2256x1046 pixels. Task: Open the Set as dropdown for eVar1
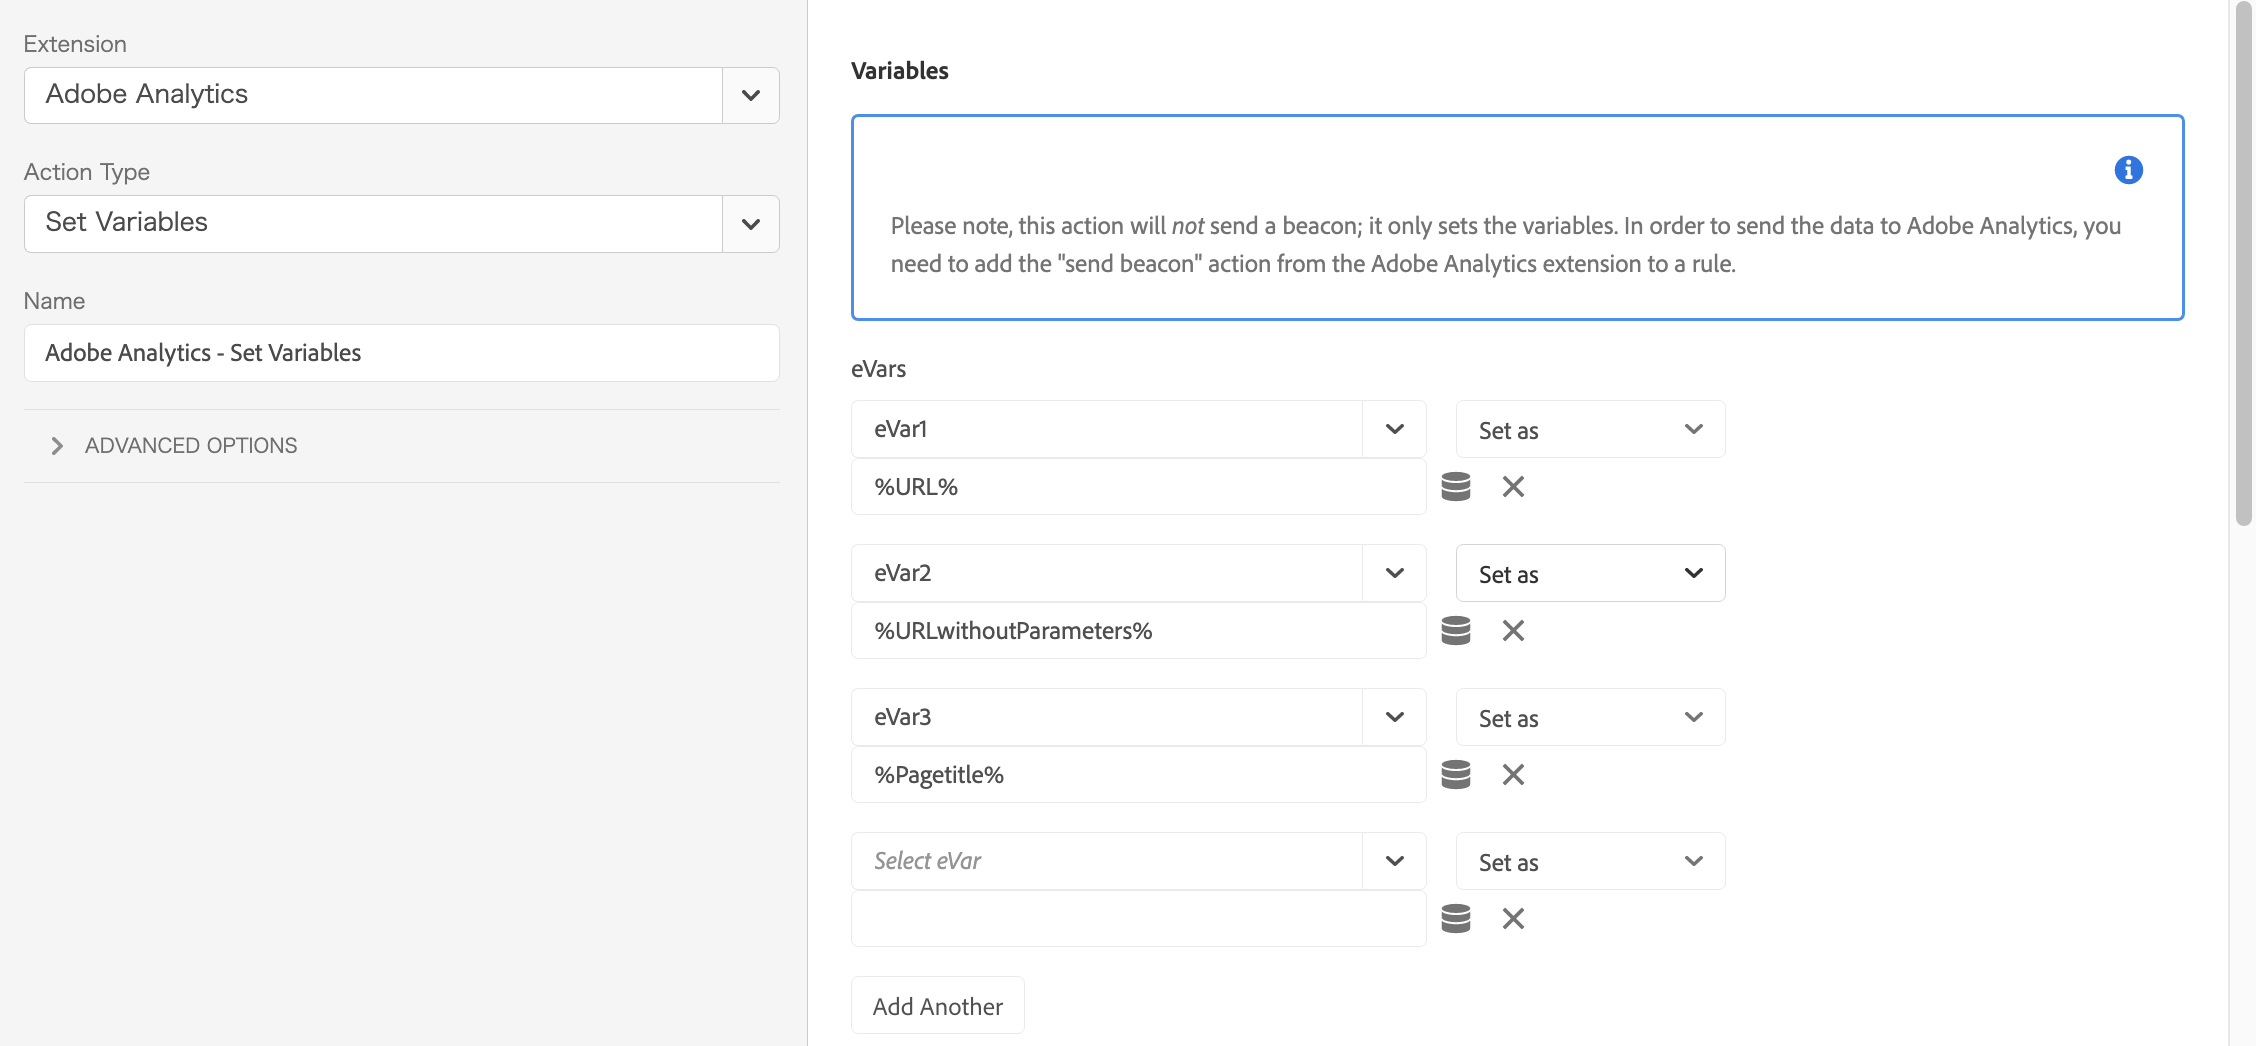pos(1590,429)
